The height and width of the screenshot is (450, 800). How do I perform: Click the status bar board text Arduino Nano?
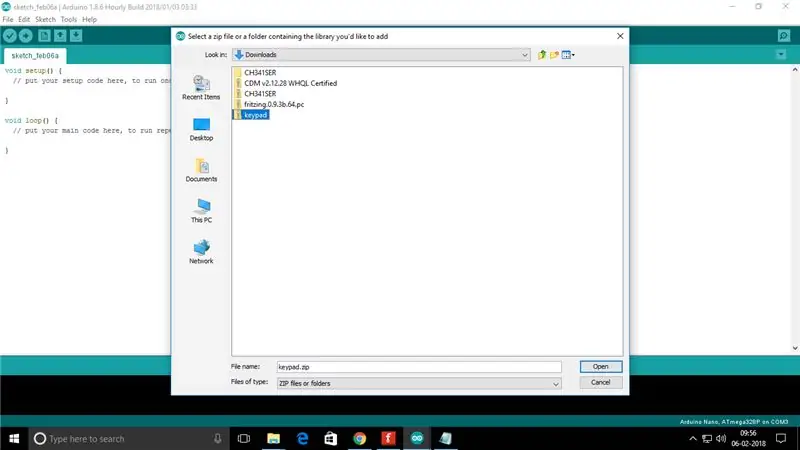pos(734,422)
